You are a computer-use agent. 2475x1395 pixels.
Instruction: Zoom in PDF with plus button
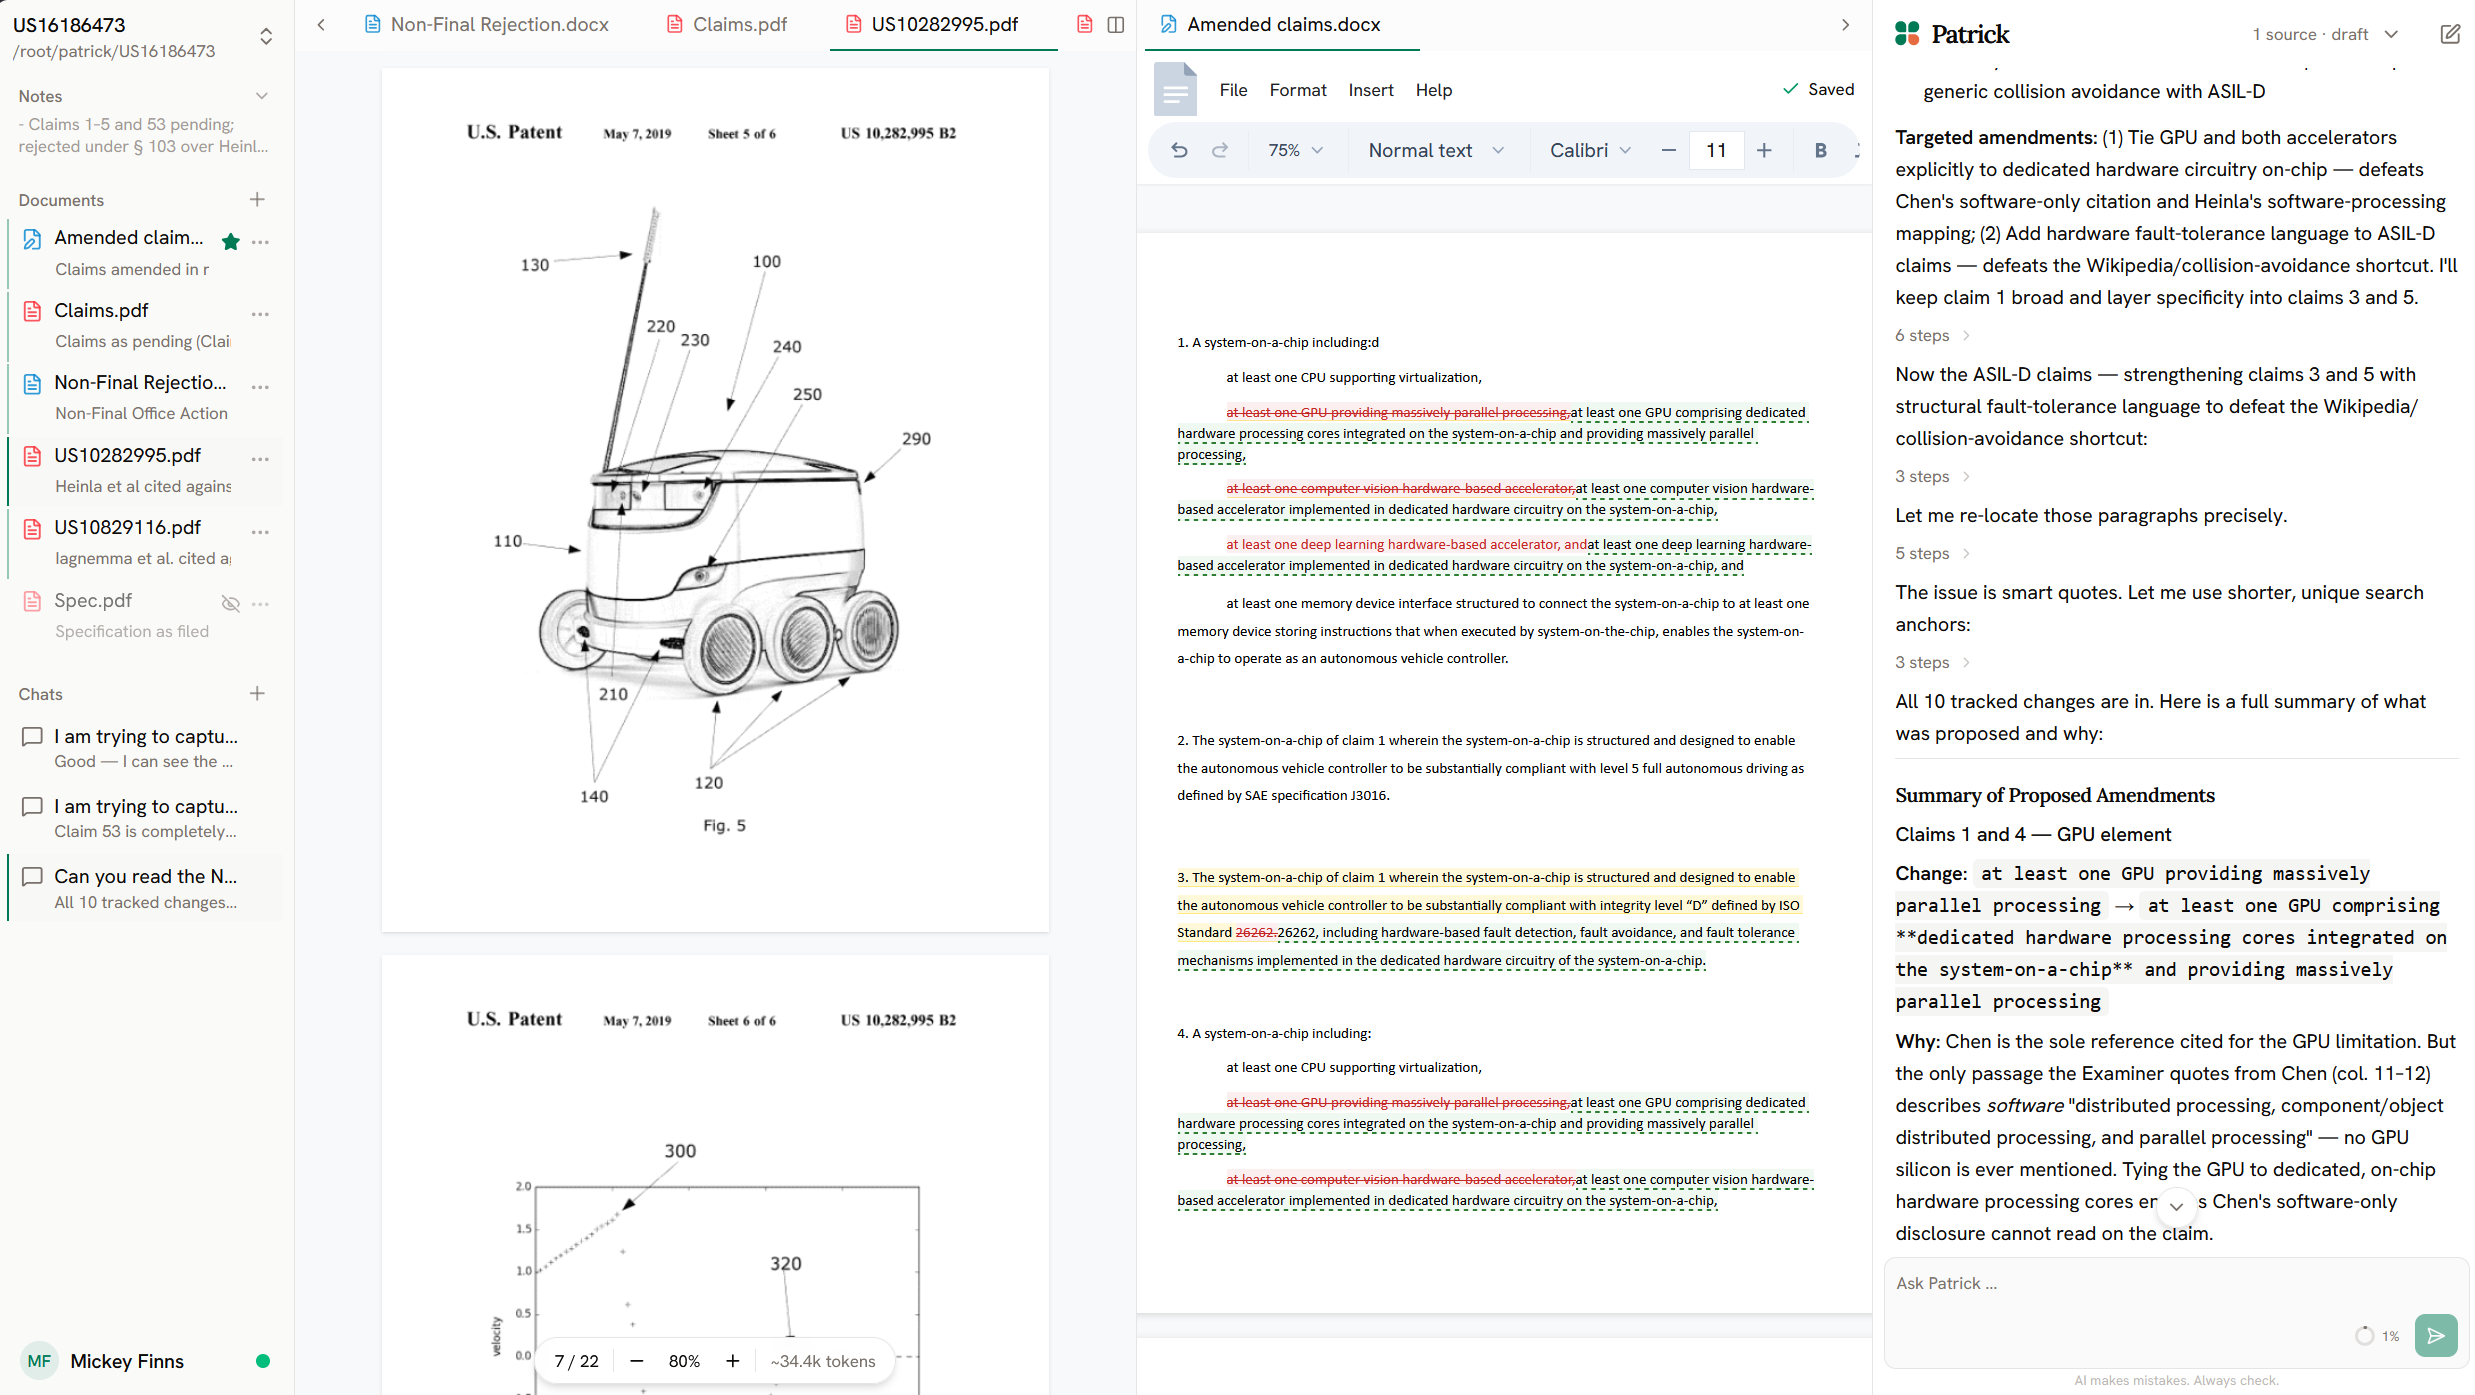tap(733, 1361)
